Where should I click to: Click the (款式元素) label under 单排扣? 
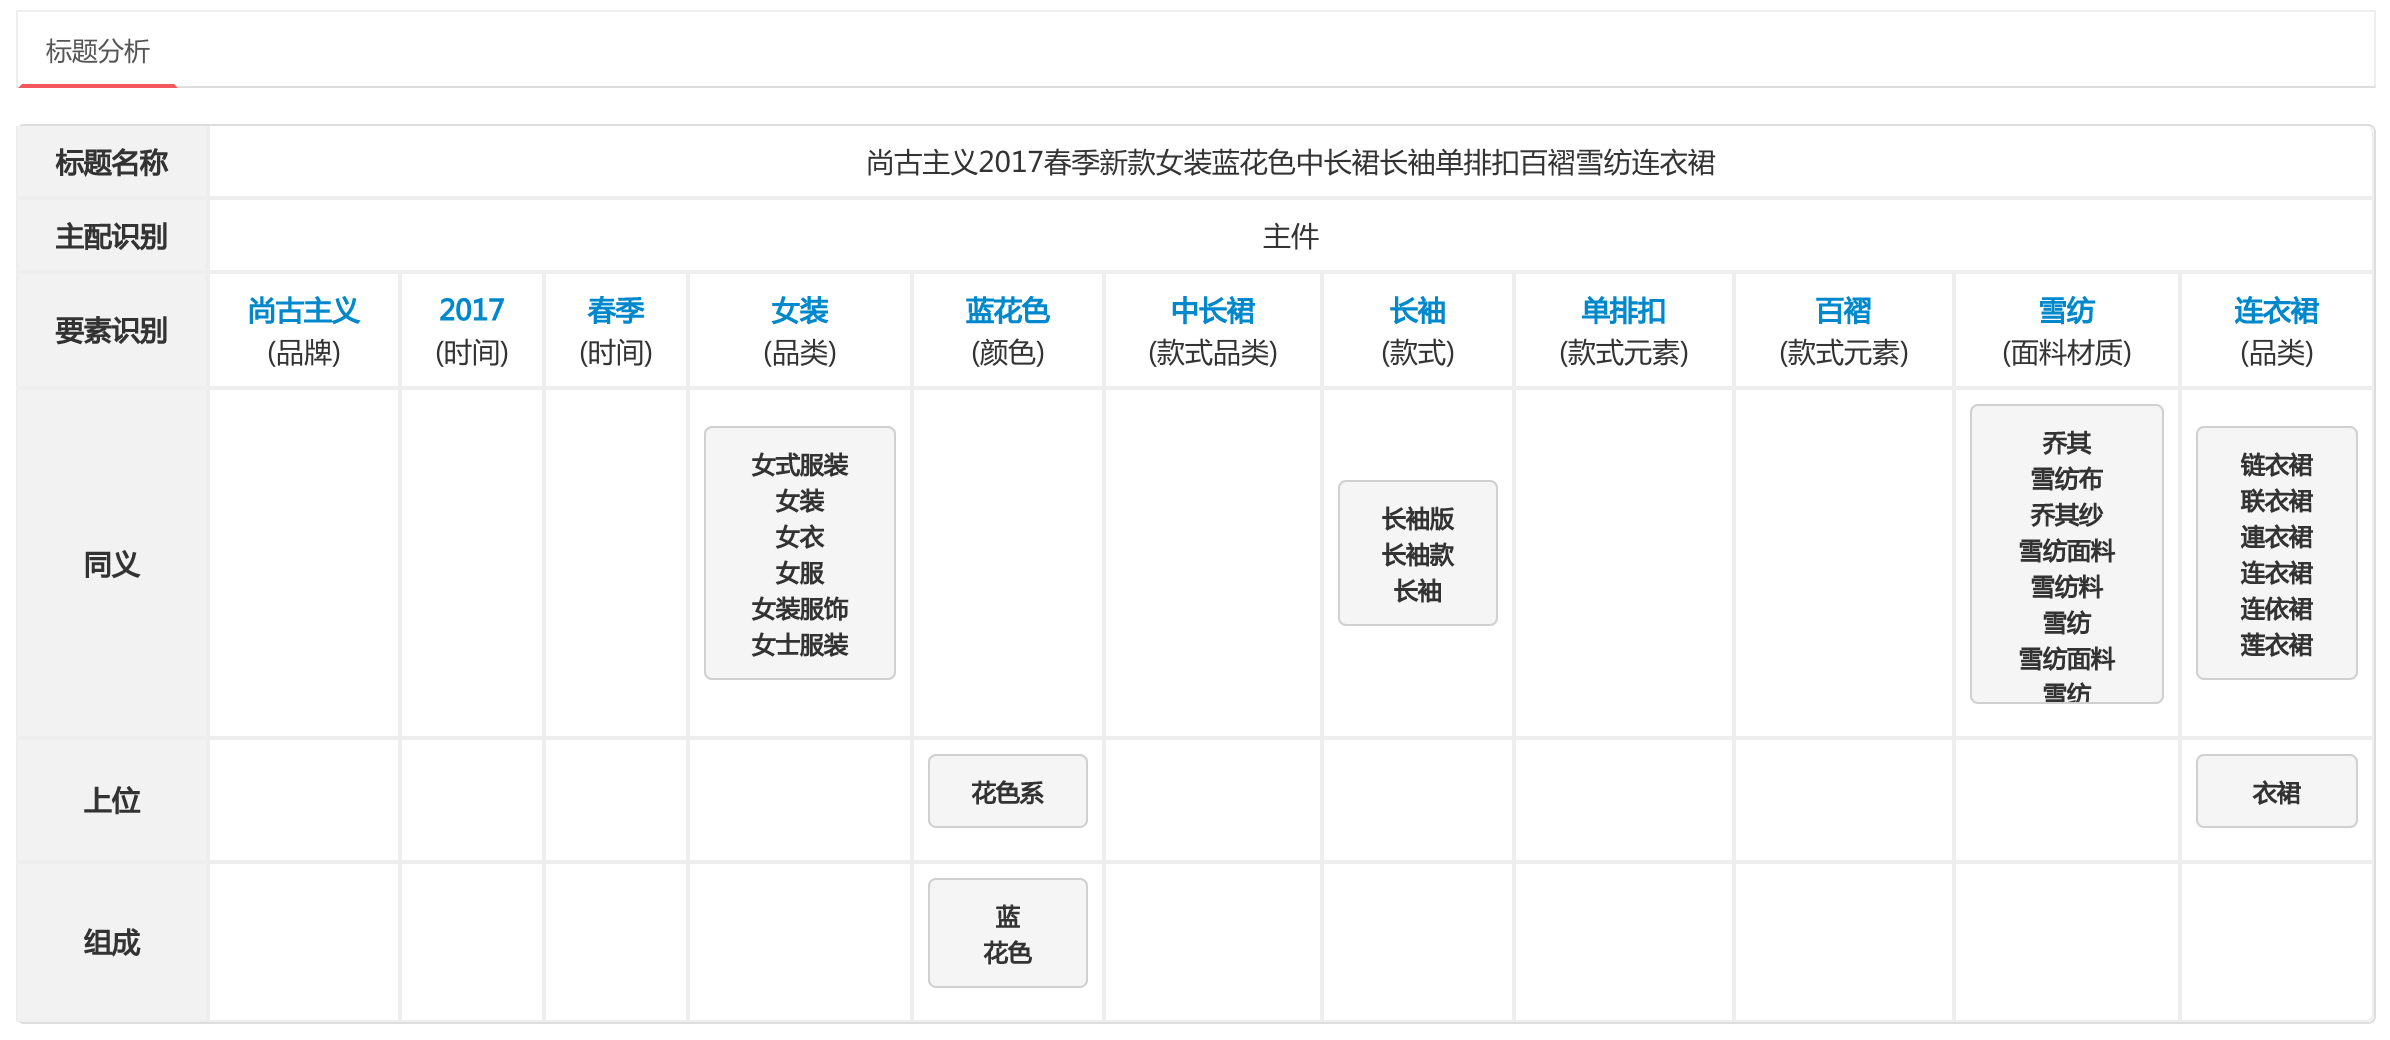1624,353
